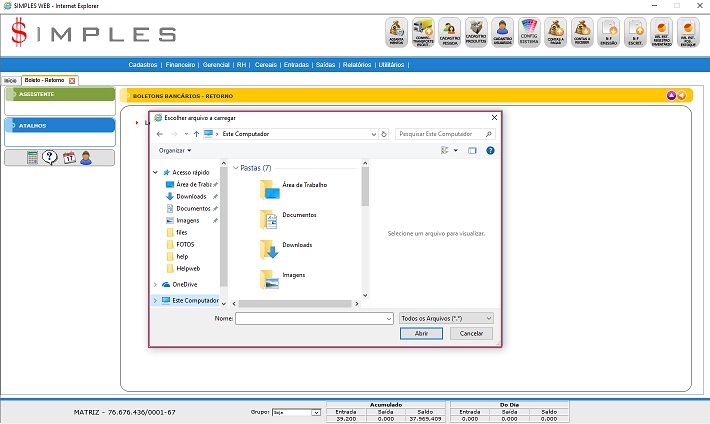
Task: Click the folder list vertical scrollbar
Action: click(365, 230)
